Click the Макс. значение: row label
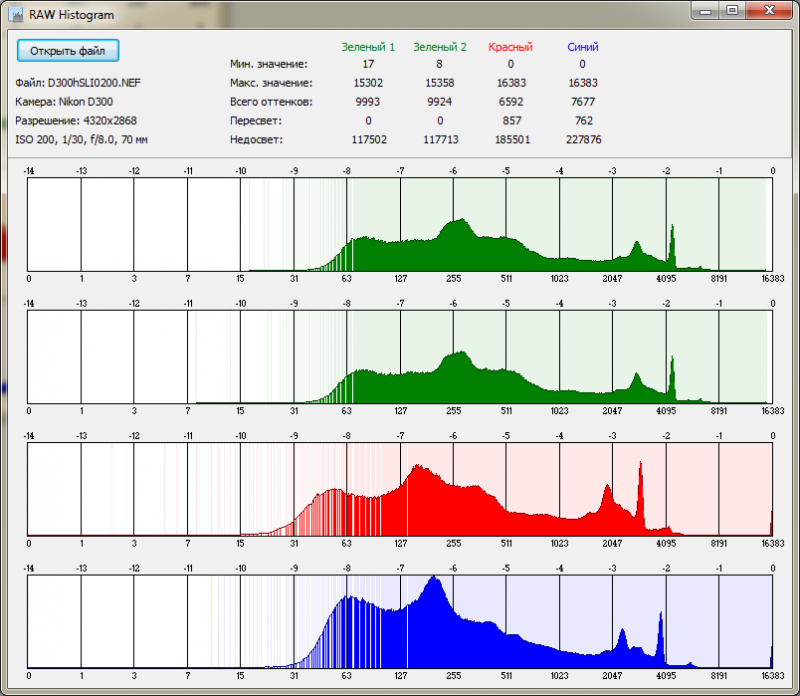 tap(271, 83)
